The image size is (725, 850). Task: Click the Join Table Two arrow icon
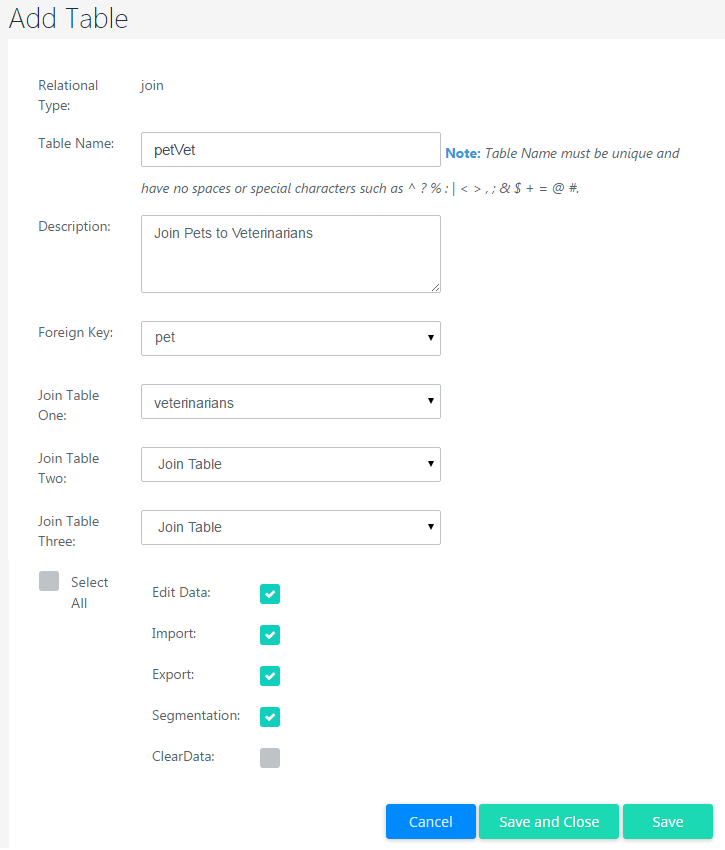coord(430,464)
